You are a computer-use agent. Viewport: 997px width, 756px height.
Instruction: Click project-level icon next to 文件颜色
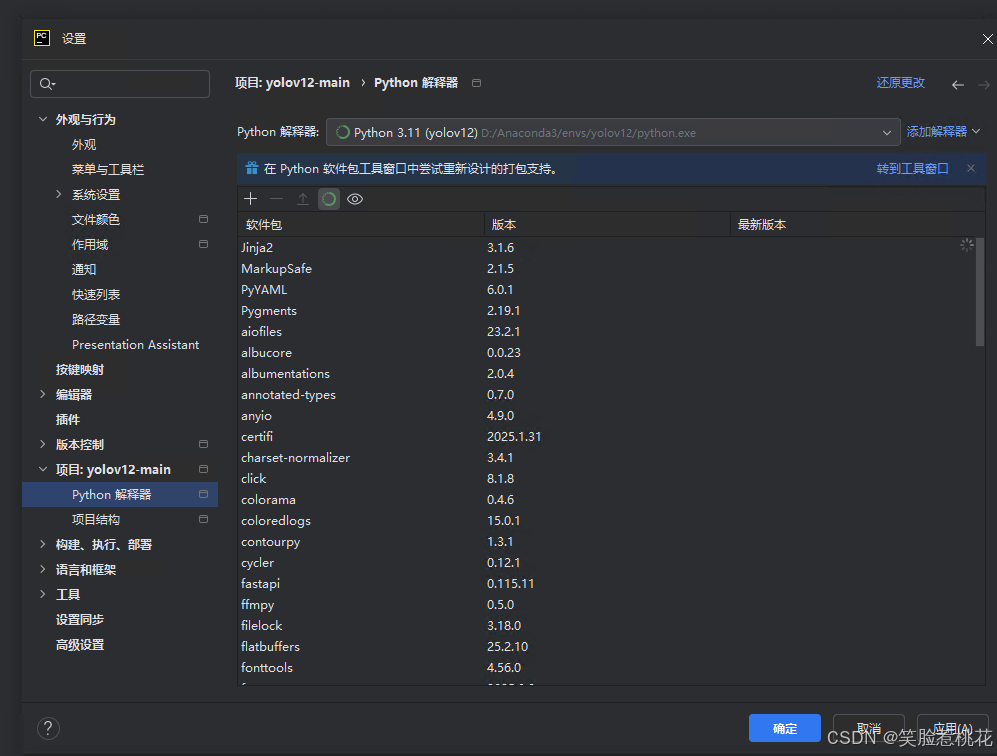tap(203, 219)
